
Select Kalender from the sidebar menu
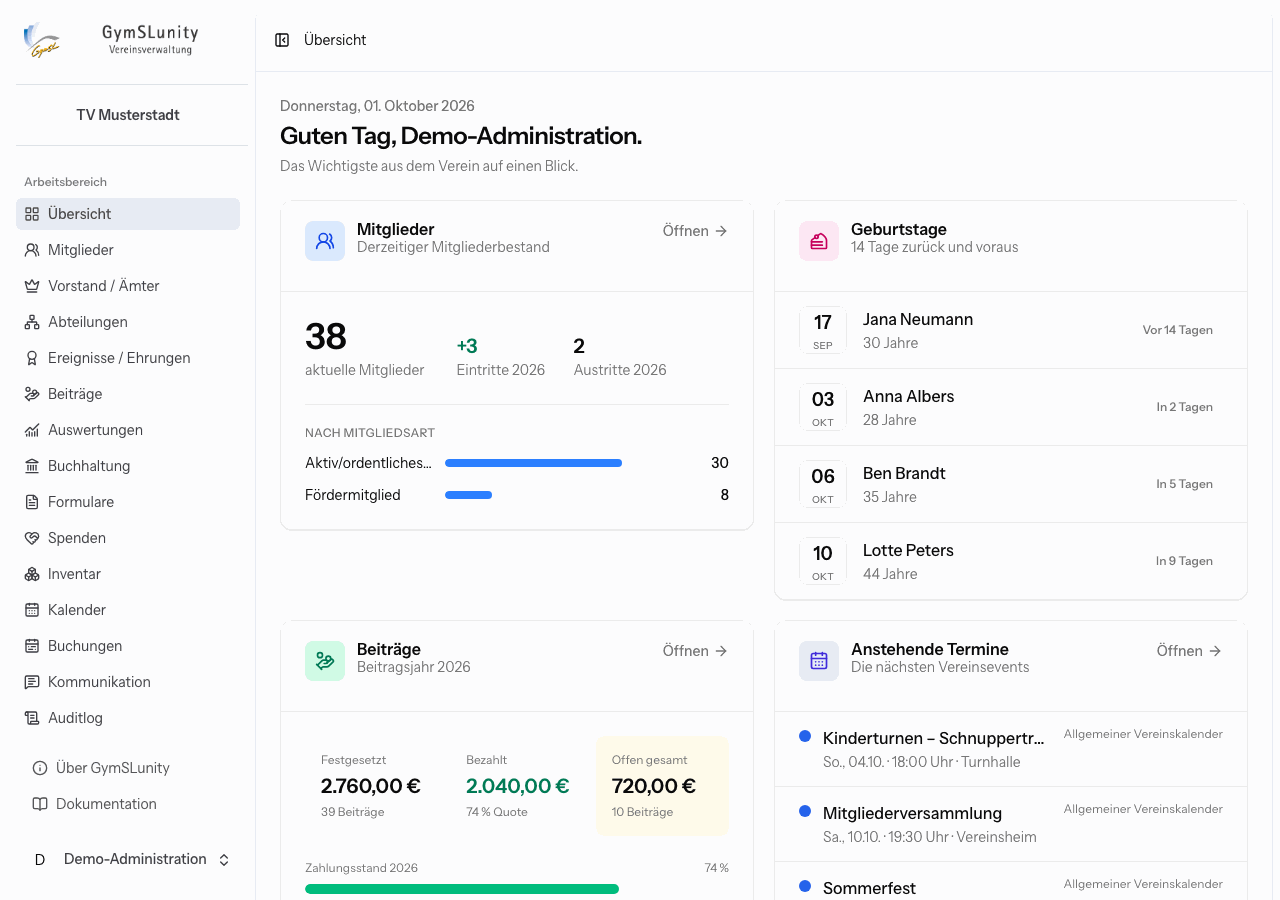tap(128, 610)
